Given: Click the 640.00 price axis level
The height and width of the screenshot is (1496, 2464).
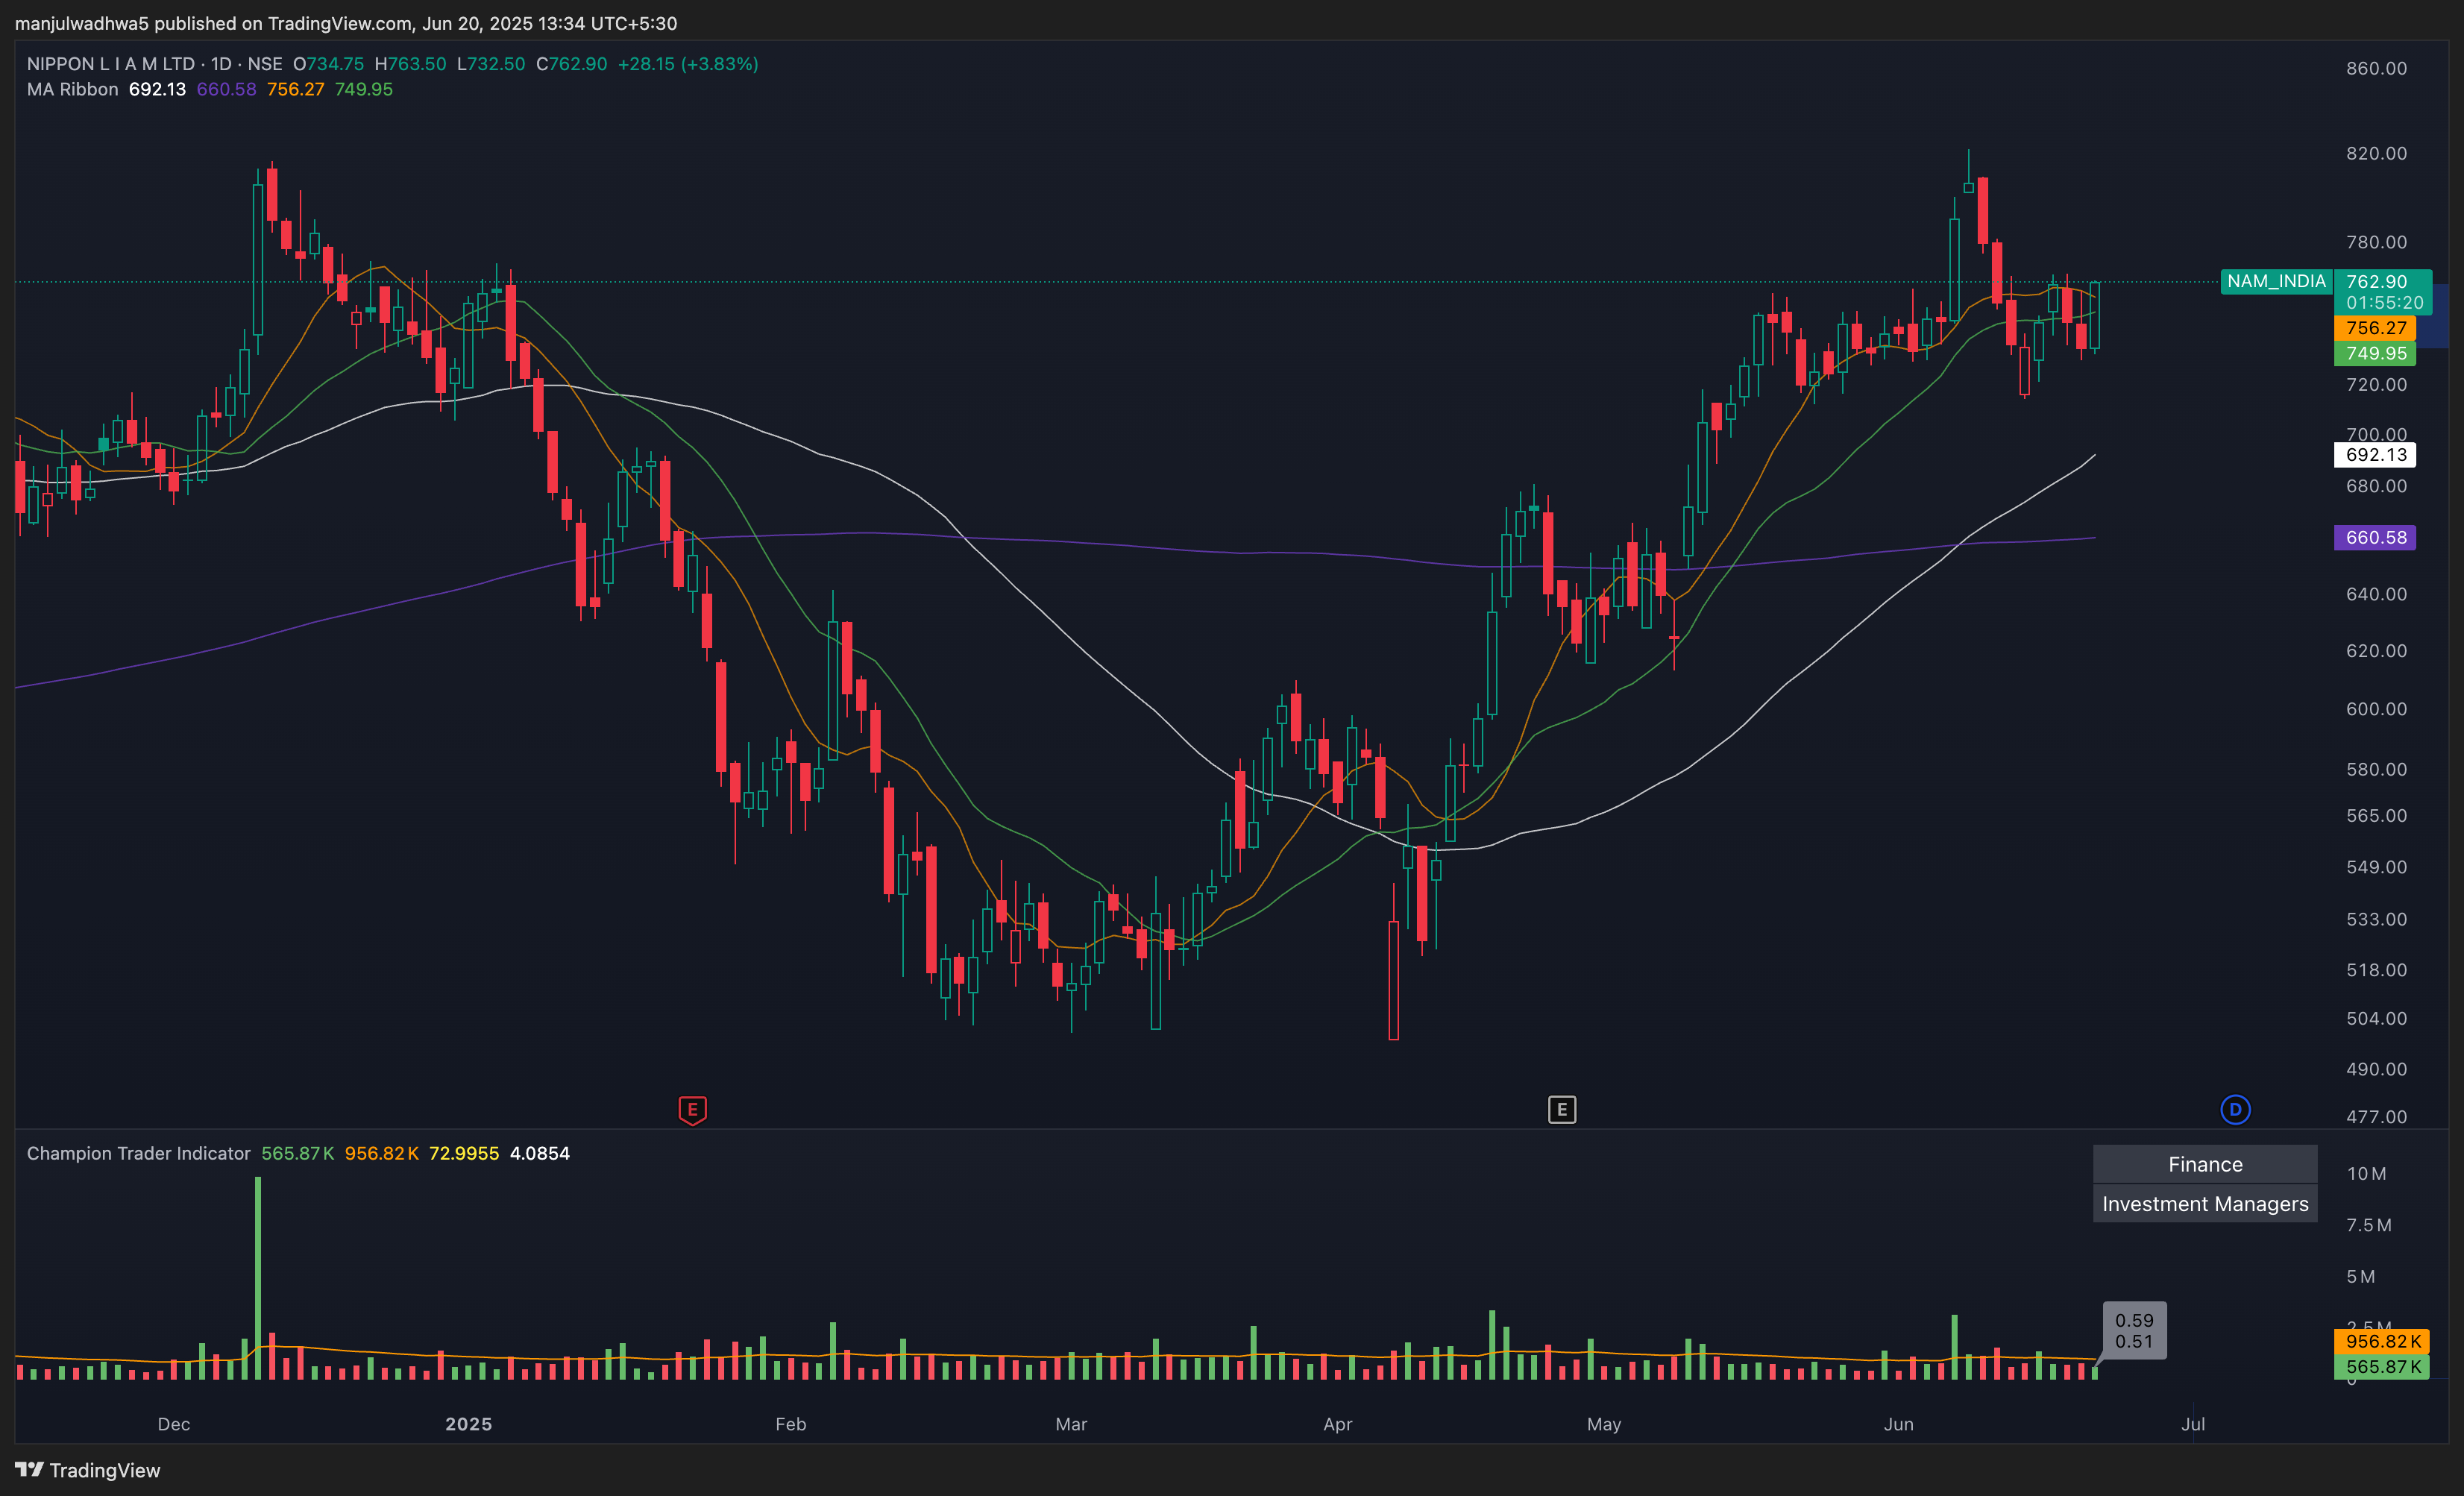Looking at the screenshot, I should click(2376, 594).
